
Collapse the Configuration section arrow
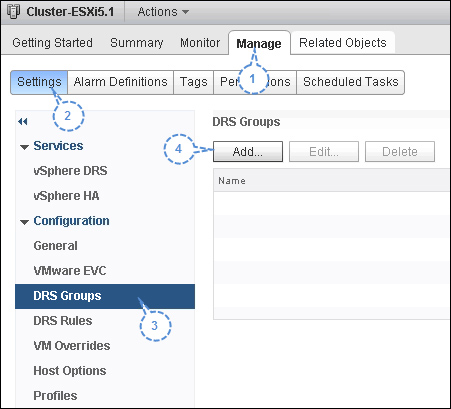click(24, 222)
